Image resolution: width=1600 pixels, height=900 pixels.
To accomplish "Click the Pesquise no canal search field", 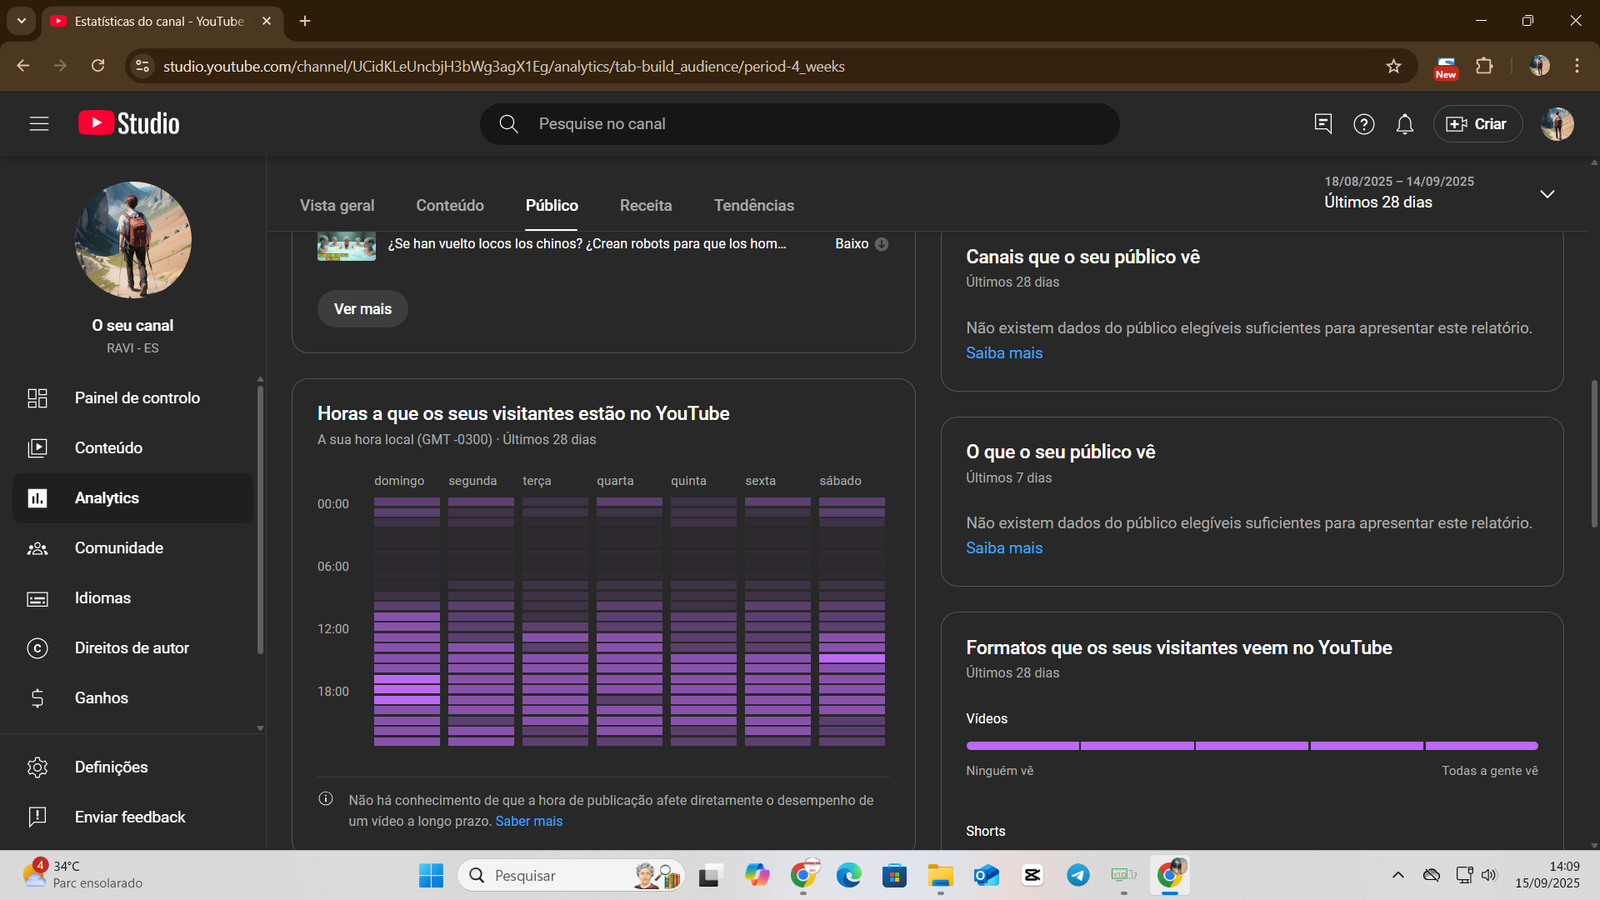I will click(x=800, y=124).
